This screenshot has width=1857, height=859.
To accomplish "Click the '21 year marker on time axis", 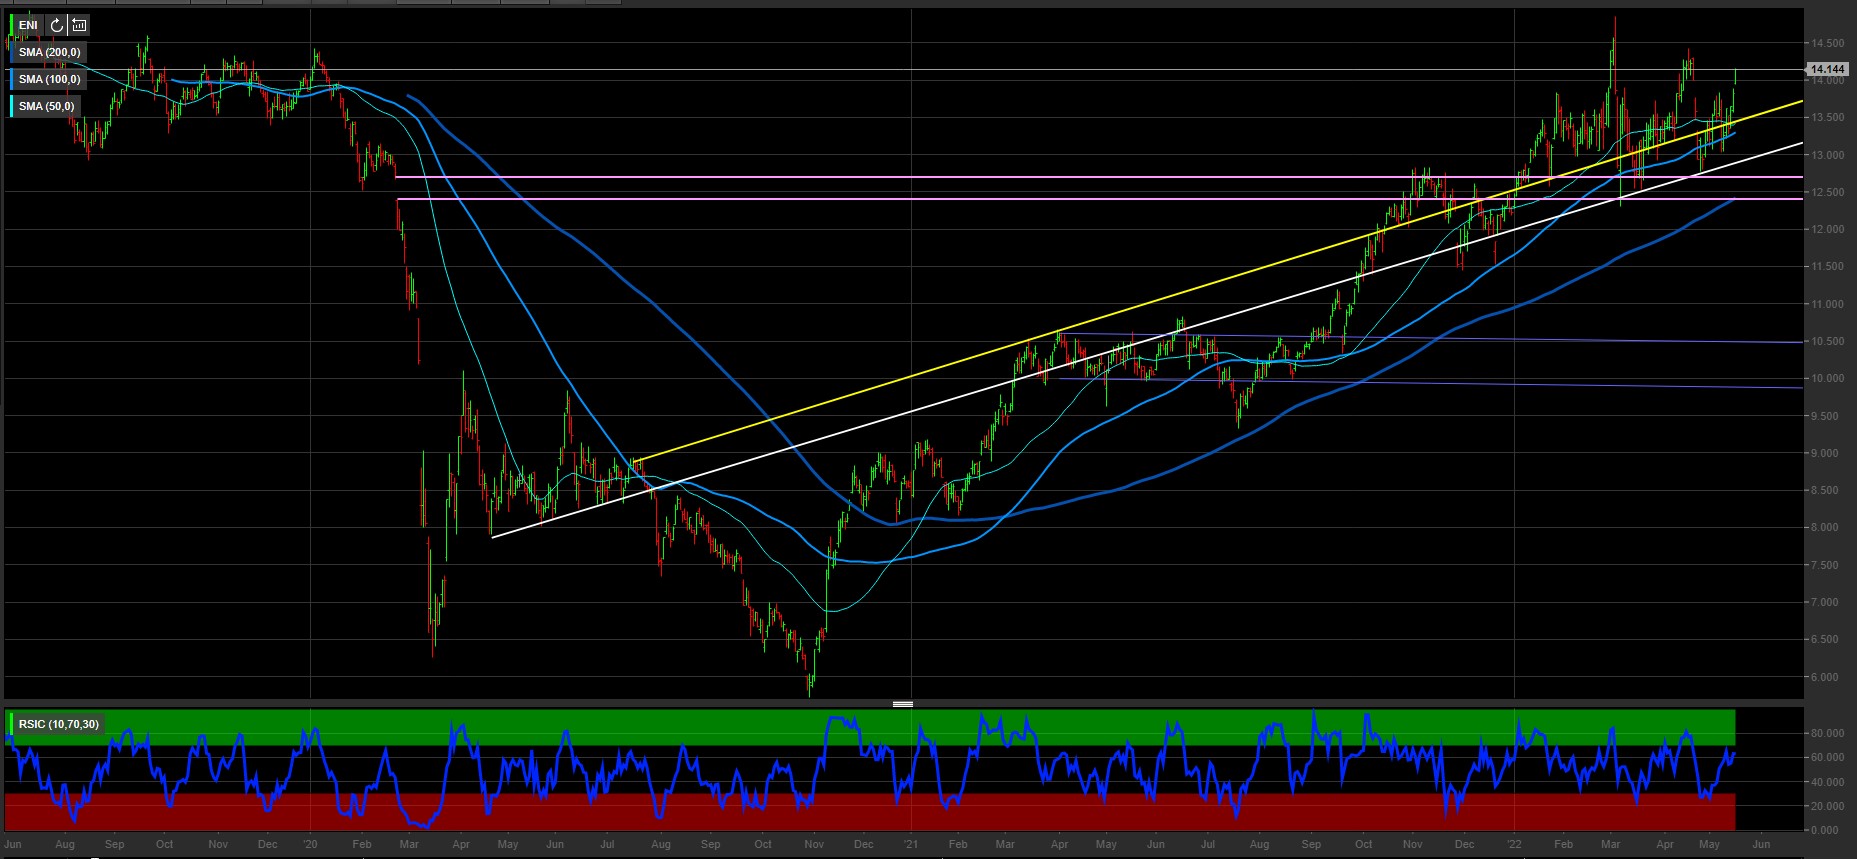I will pos(911,844).
